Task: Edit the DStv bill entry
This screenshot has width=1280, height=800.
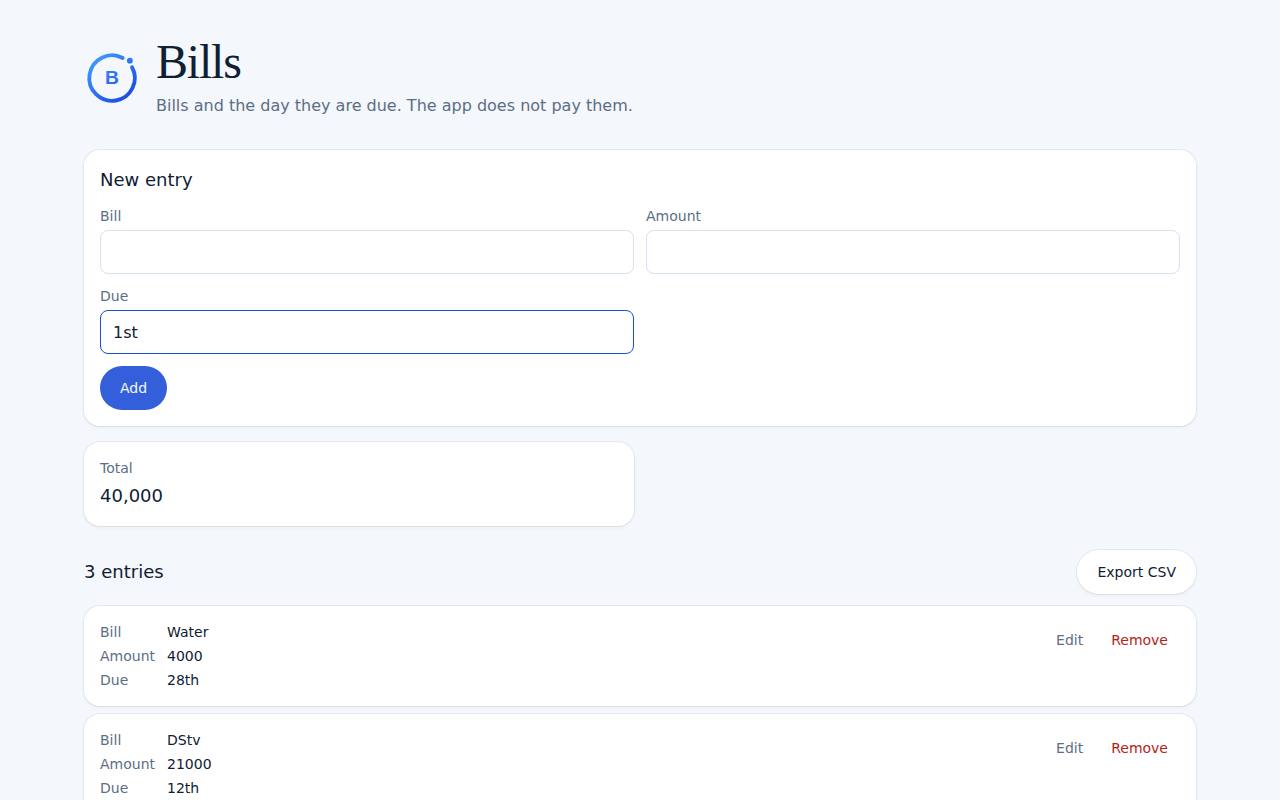Action: (1069, 748)
